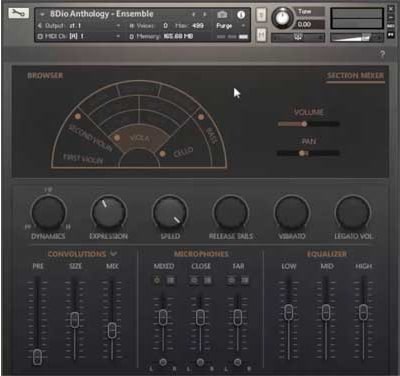The height and width of the screenshot is (376, 400).
Task: Click the Close microphone pan knob
Action: coord(200,362)
